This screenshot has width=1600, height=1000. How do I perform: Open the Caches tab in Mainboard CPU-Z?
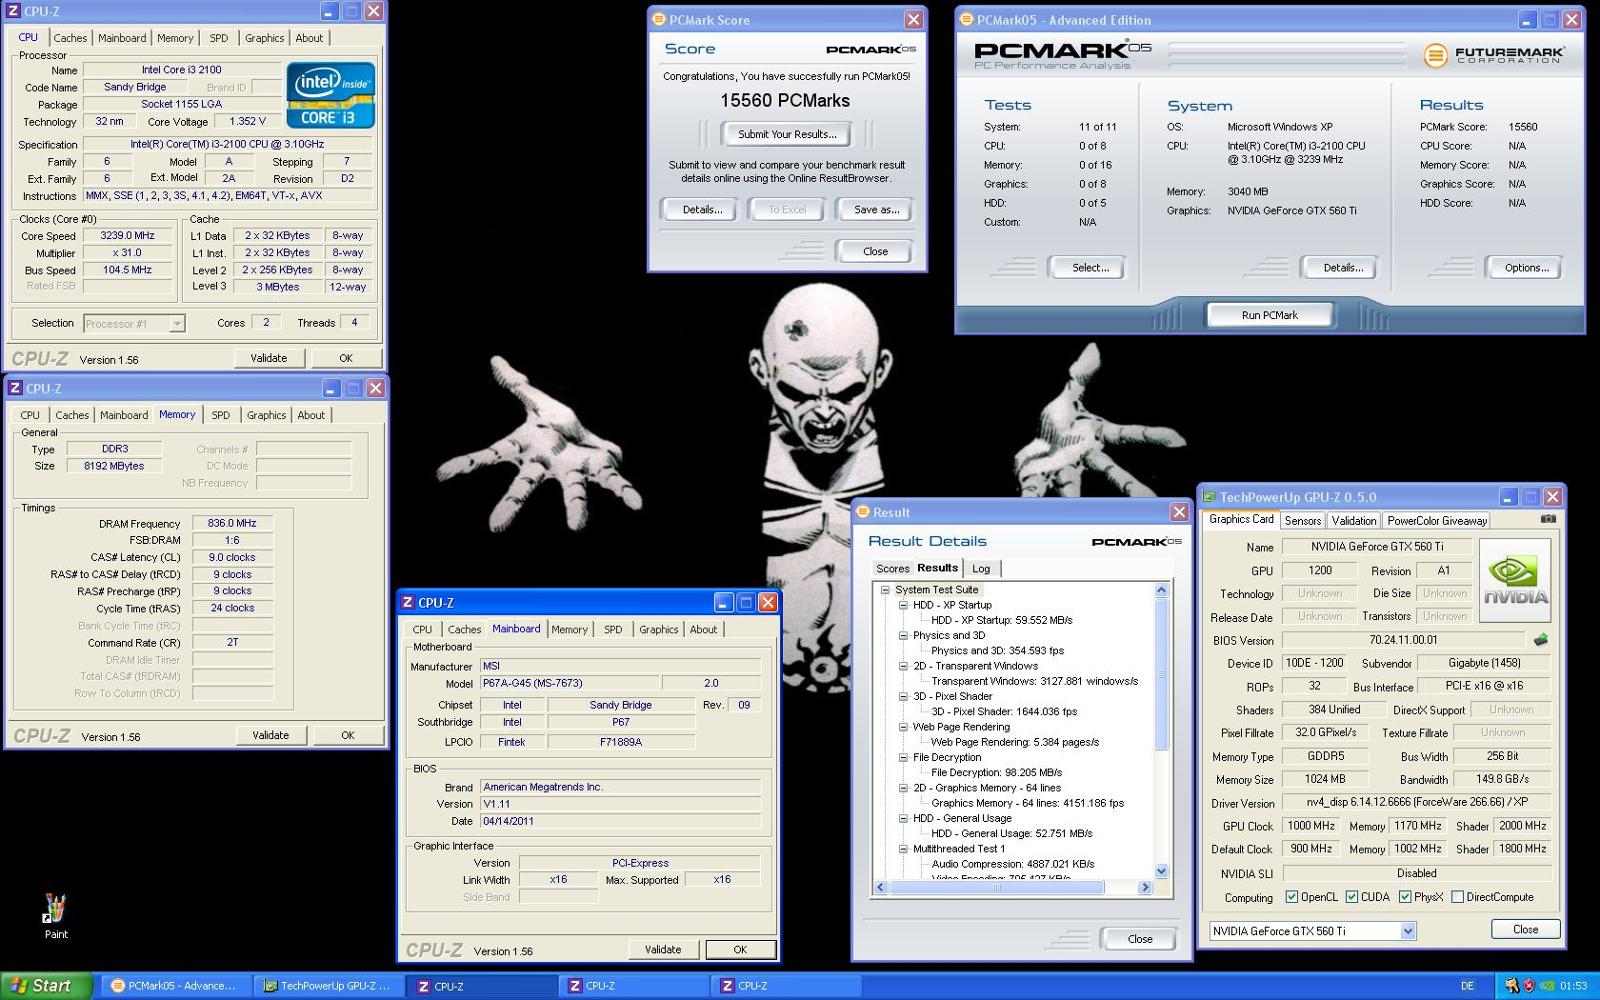pos(464,629)
